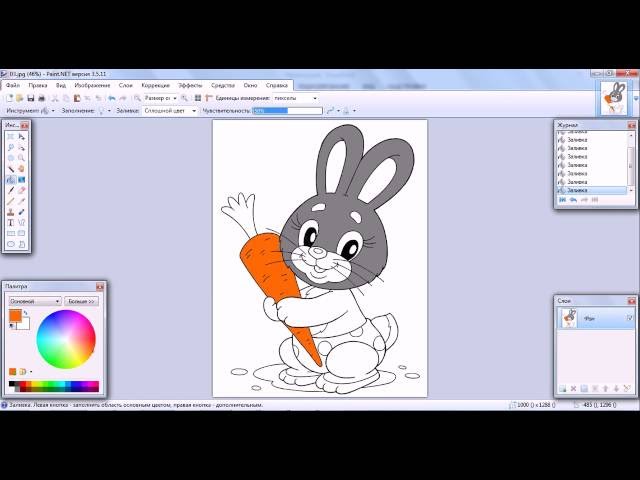Toggle the pixel grid icon
Image resolution: width=640 pixels, height=480 pixels.
click(198, 98)
